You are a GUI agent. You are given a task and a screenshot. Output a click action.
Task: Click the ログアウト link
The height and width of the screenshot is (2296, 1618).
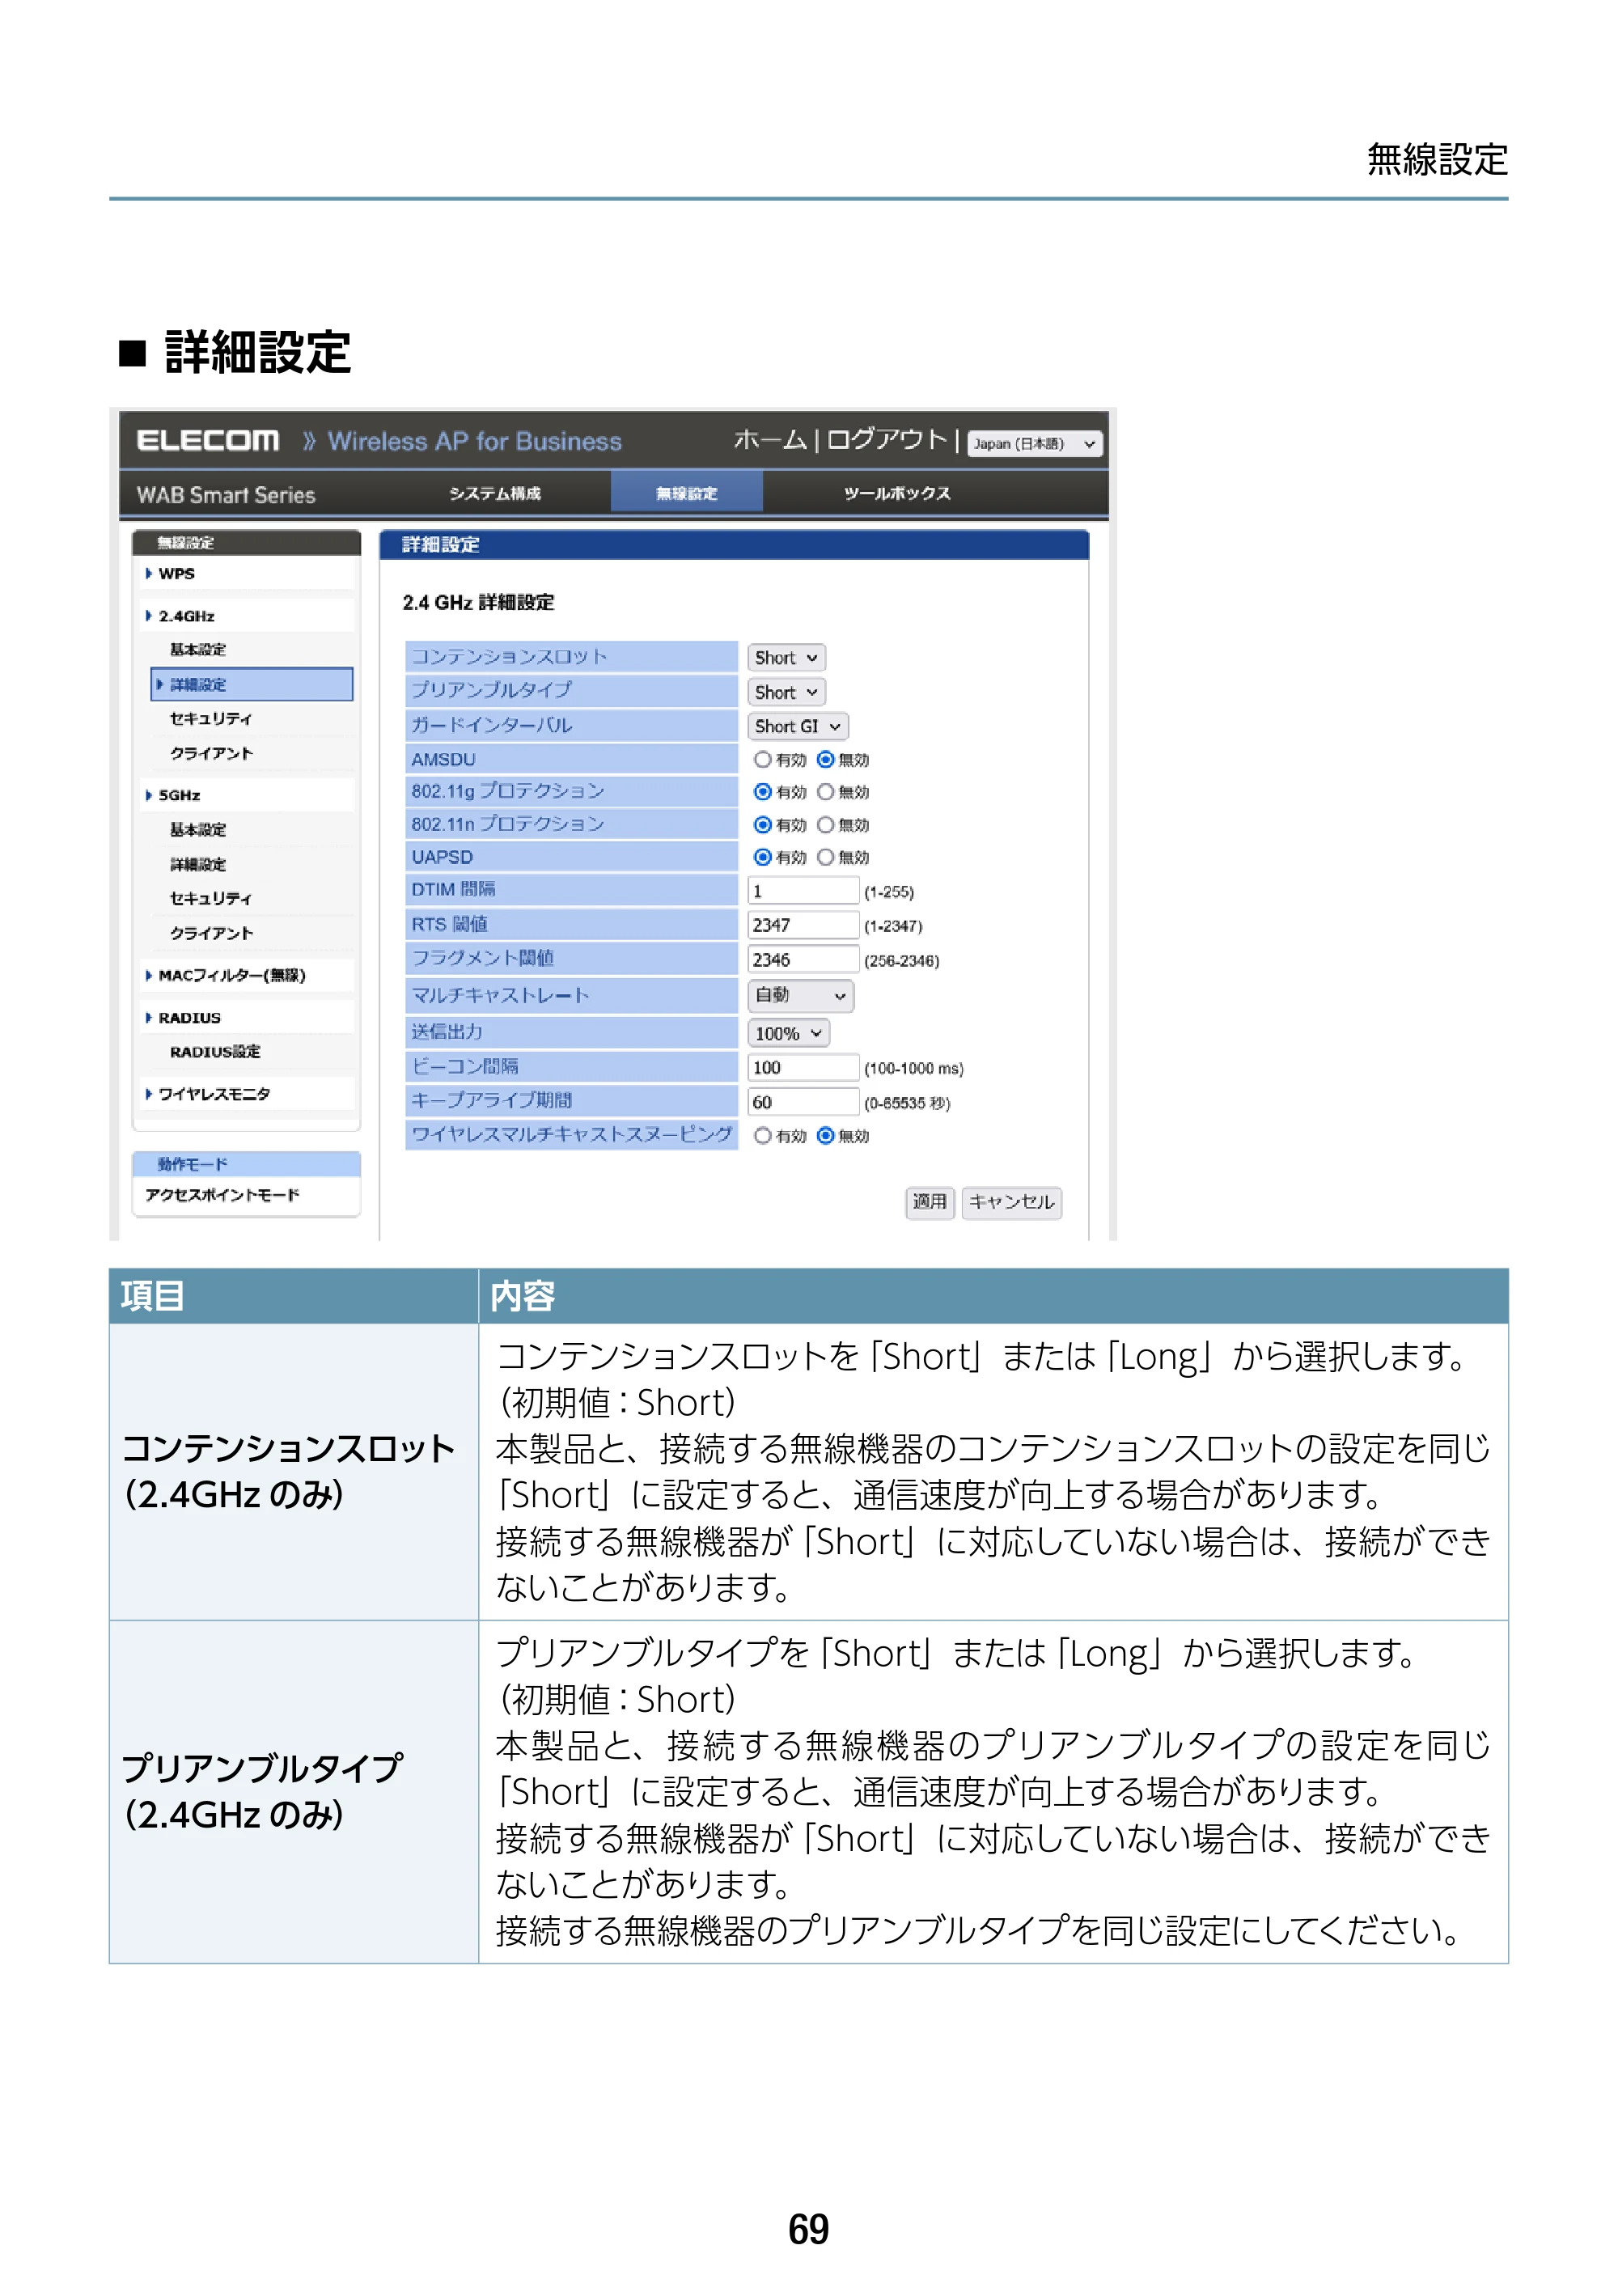(x=887, y=440)
